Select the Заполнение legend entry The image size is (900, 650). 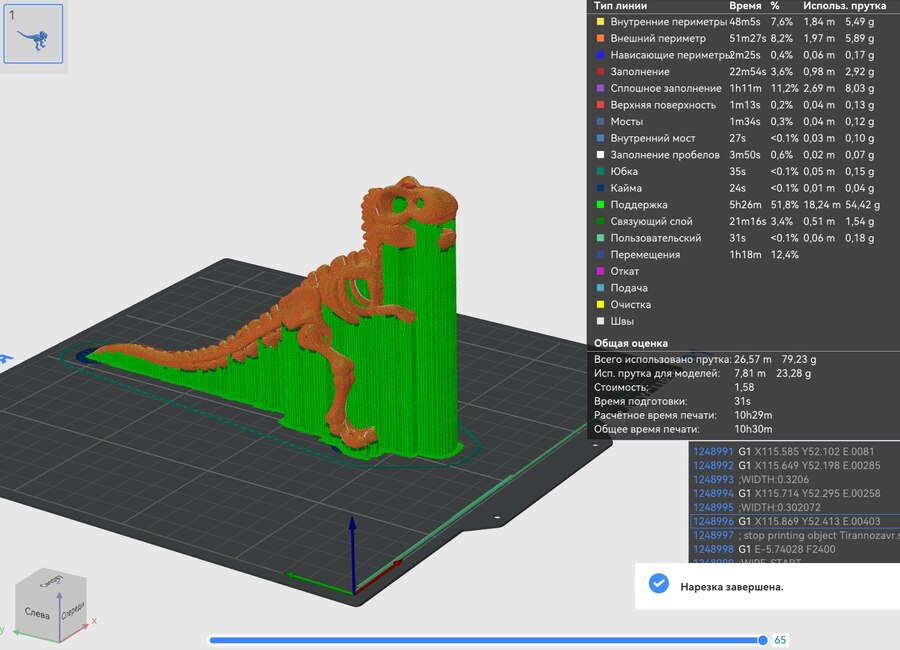coord(640,71)
